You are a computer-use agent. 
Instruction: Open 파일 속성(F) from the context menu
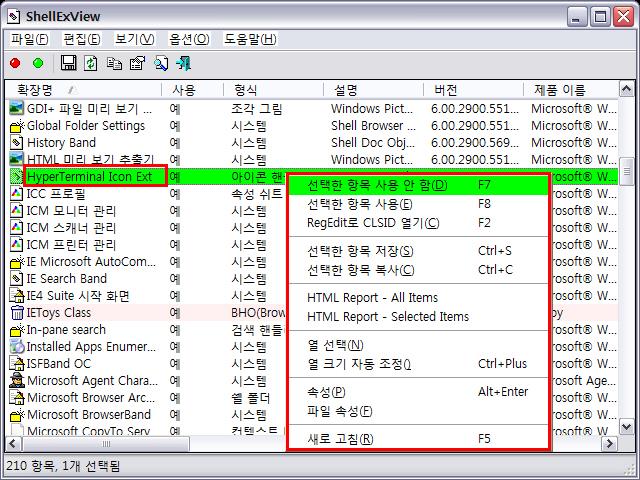[x=418, y=411]
